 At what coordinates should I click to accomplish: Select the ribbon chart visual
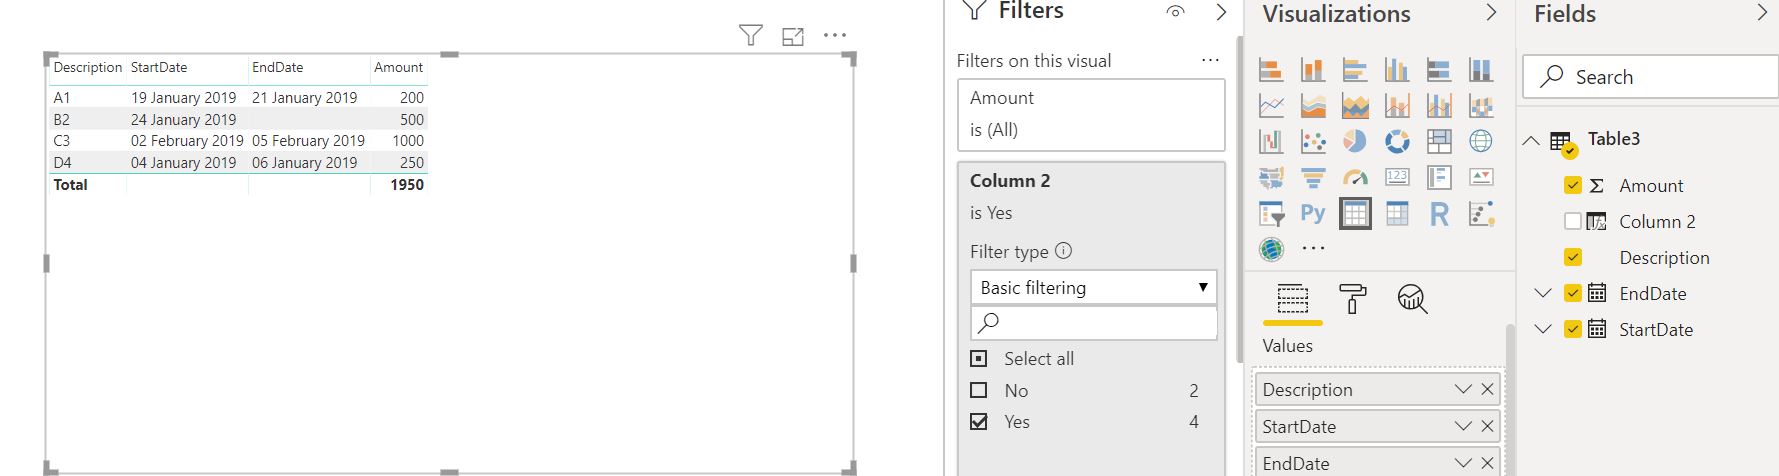(1481, 105)
